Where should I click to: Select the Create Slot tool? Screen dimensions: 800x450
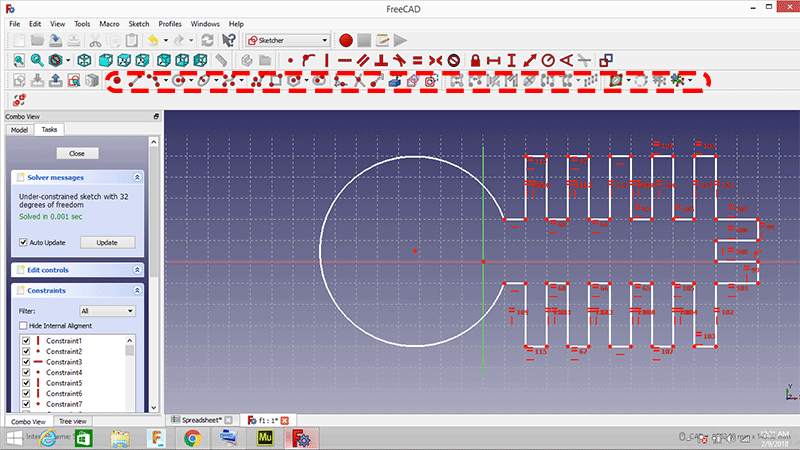click(319, 81)
